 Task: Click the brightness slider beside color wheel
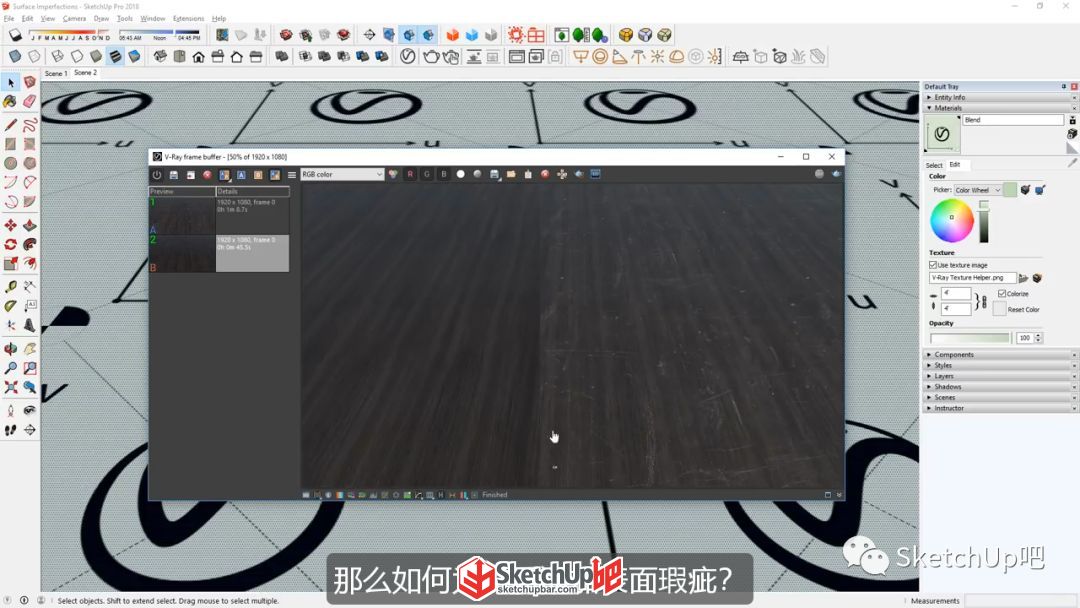984,222
